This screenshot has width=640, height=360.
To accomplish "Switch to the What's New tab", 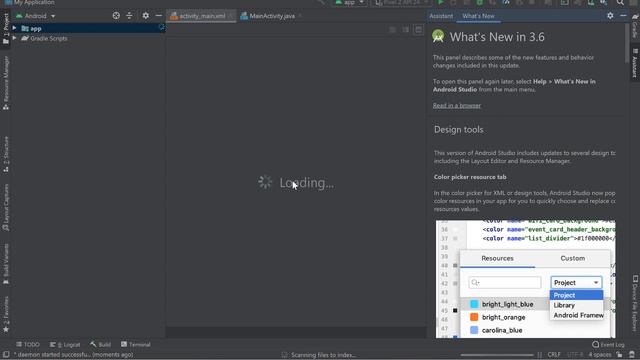I will 478,16.
